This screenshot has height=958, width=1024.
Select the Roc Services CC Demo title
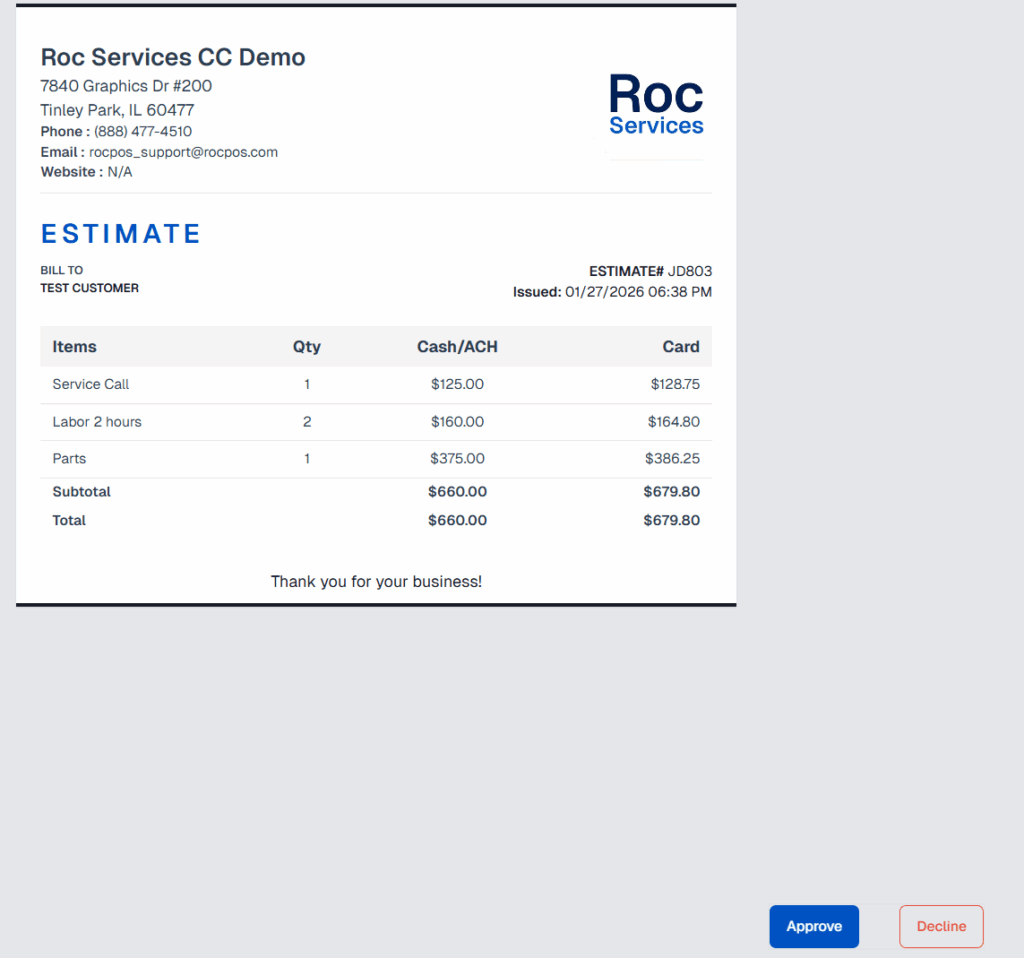[173, 57]
